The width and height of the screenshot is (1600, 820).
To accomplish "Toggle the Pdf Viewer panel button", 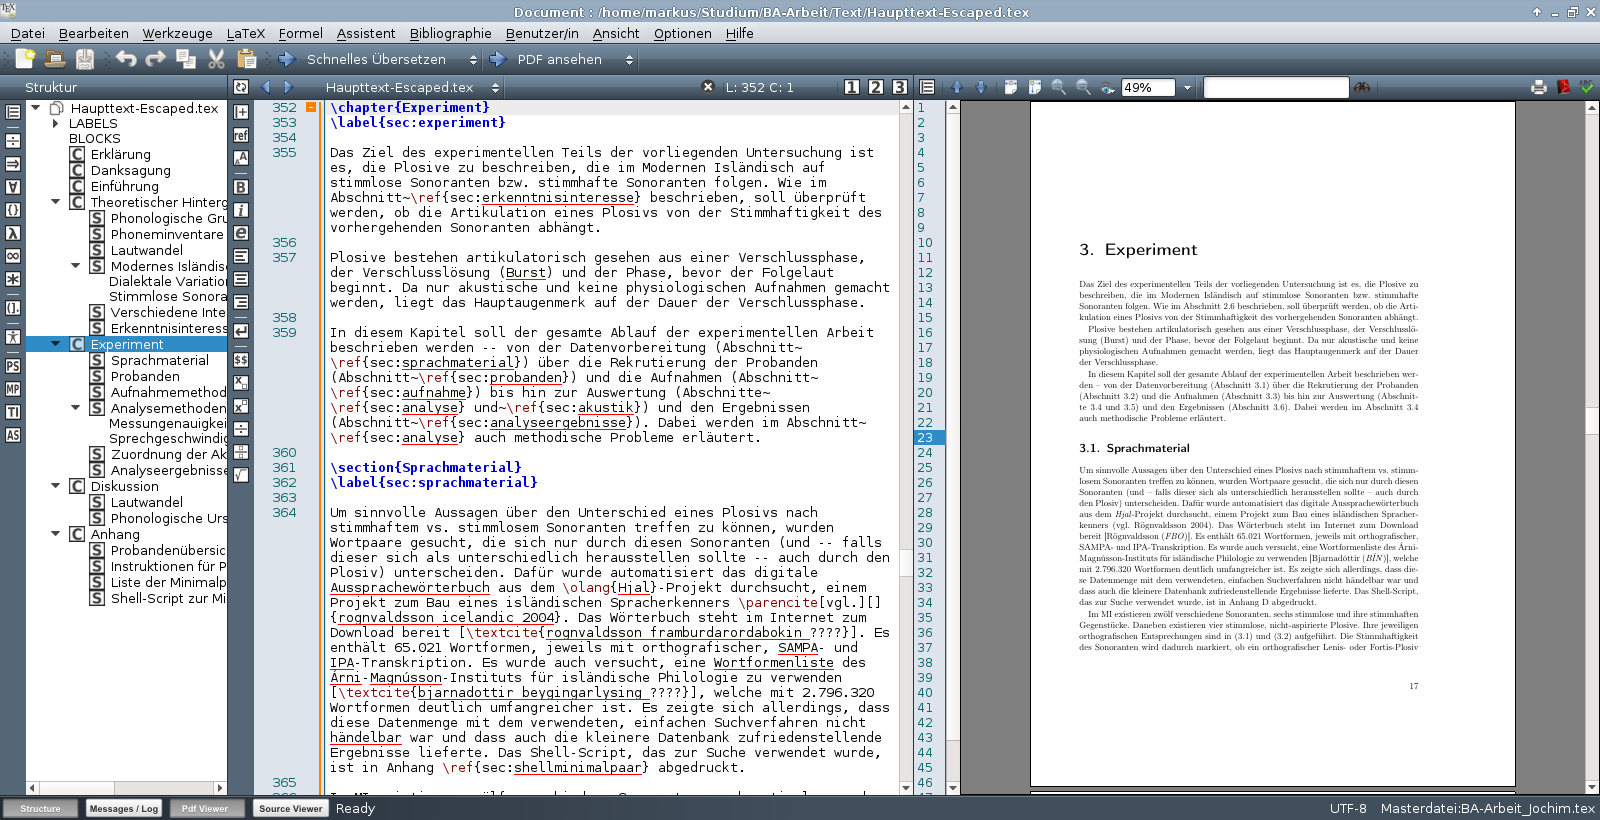I will pos(205,808).
